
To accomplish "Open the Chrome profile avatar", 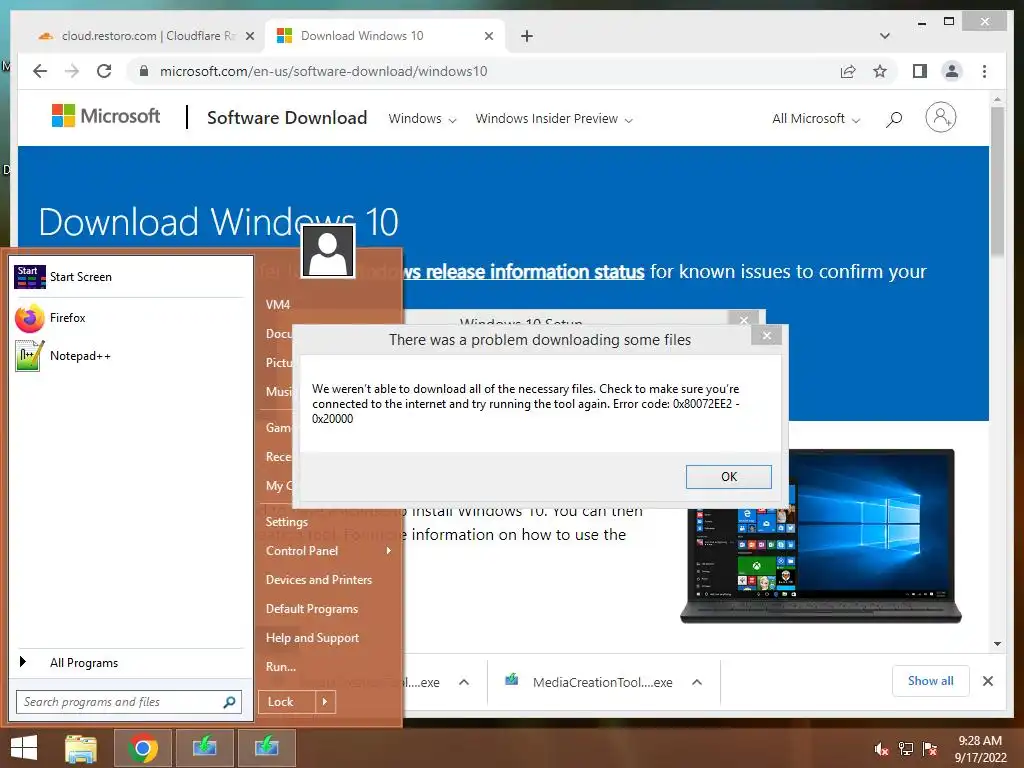I will [x=952, y=71].
